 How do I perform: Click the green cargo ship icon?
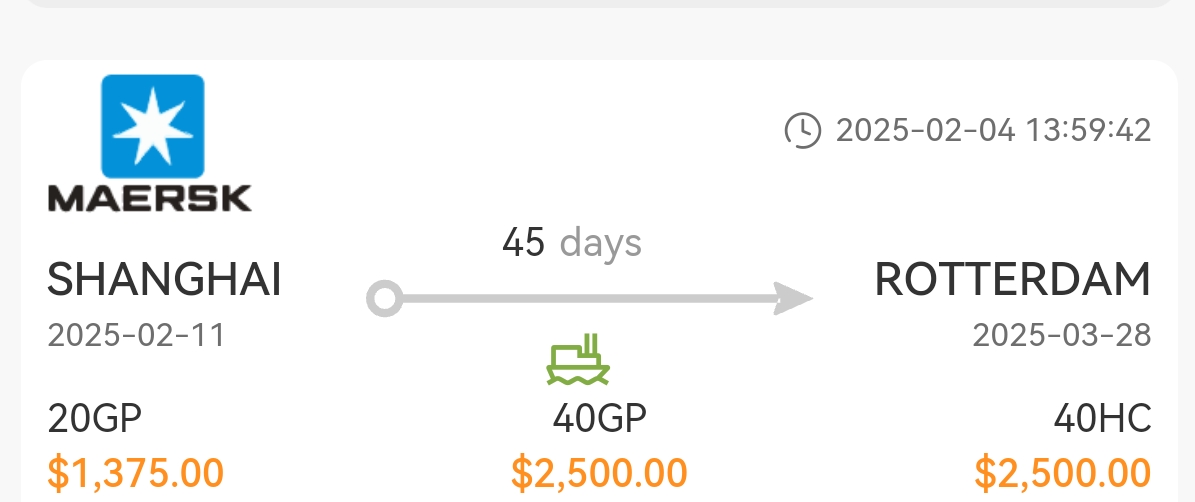[578, 359]
